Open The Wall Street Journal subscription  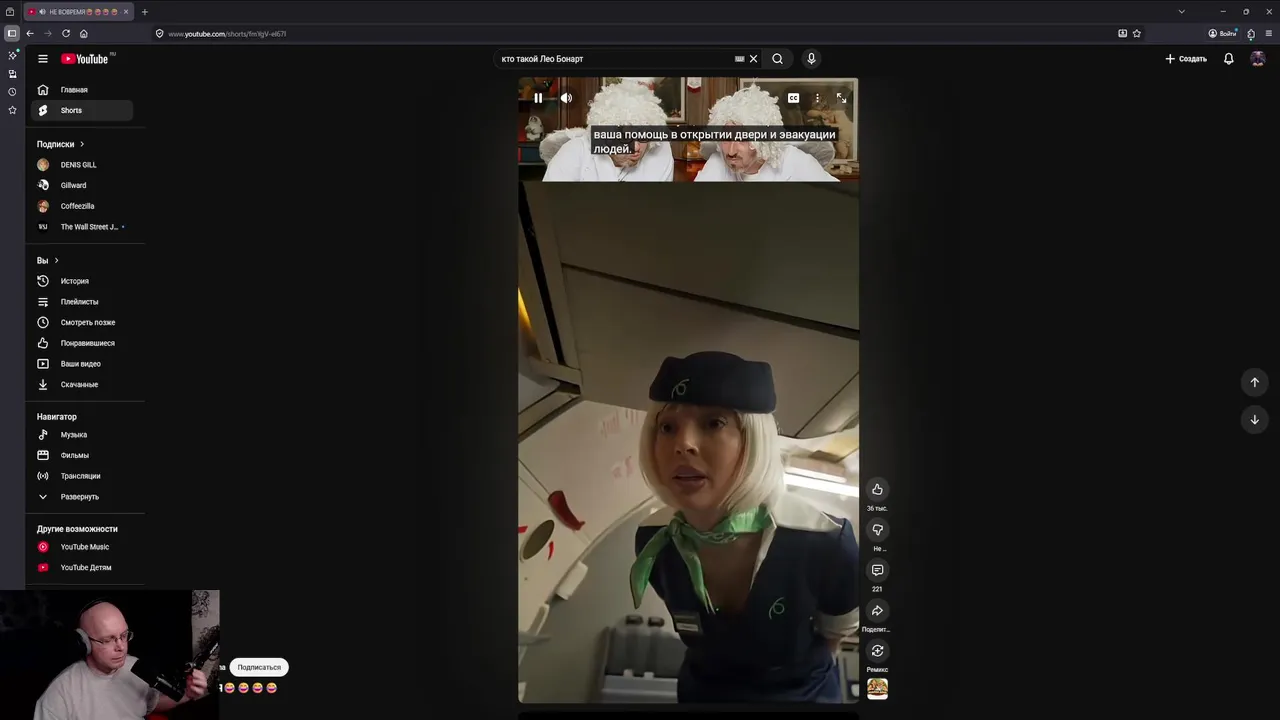pyautogui.click(x=82, y=227)
